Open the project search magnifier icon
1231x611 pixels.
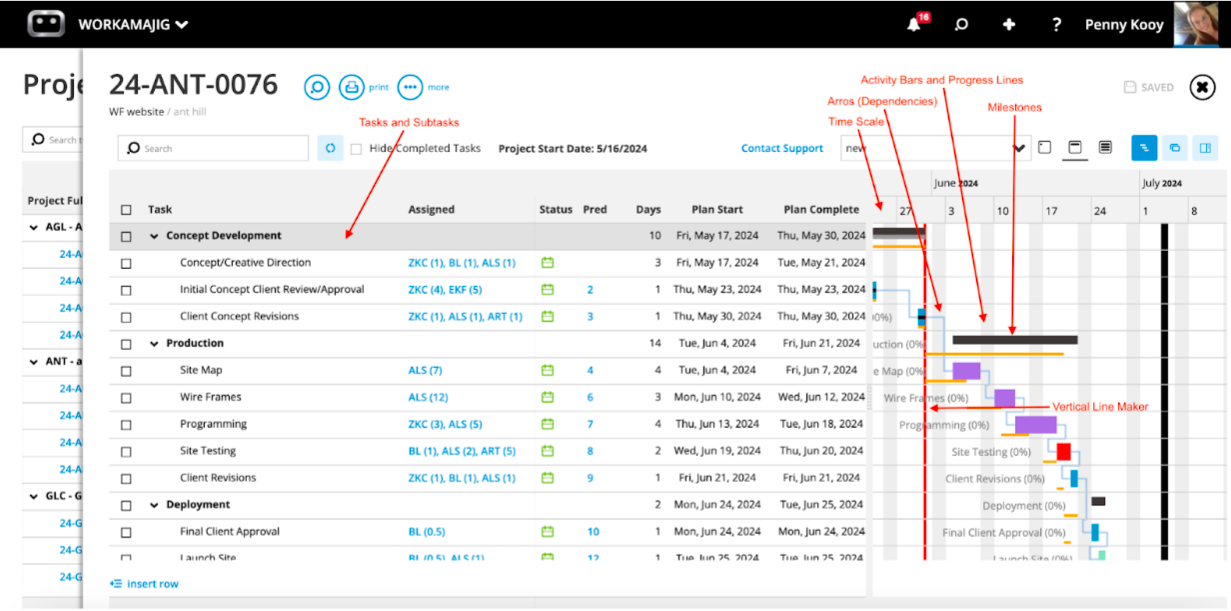[x=317, y=87]
